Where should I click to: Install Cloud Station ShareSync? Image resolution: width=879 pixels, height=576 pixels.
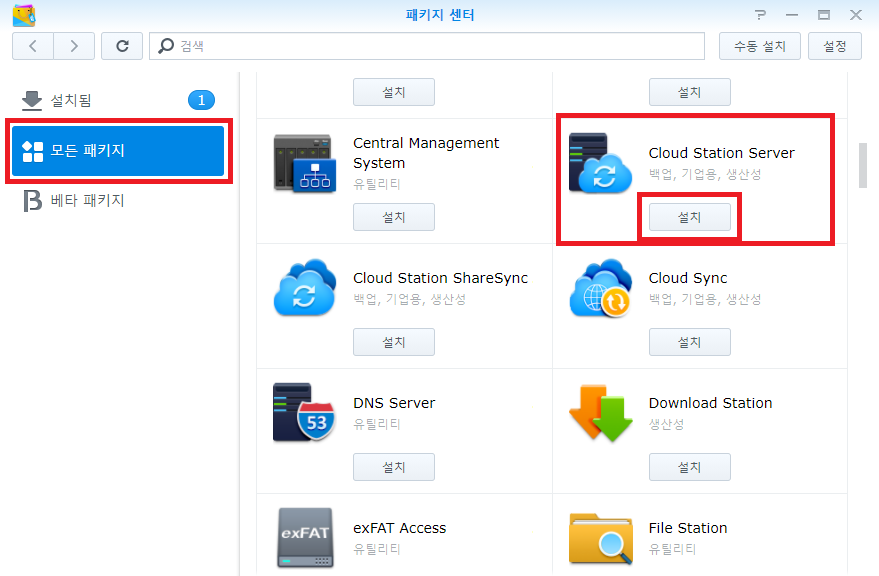tap(394, 342)
